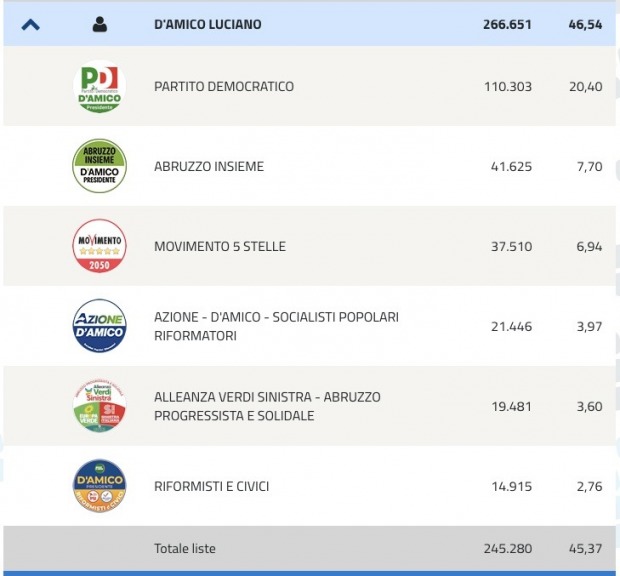Image resolution: width=620 pixels, height=576 pixels.
Task: Collapse the D'Amico Luciano candidate row
Action: (31, 25)
